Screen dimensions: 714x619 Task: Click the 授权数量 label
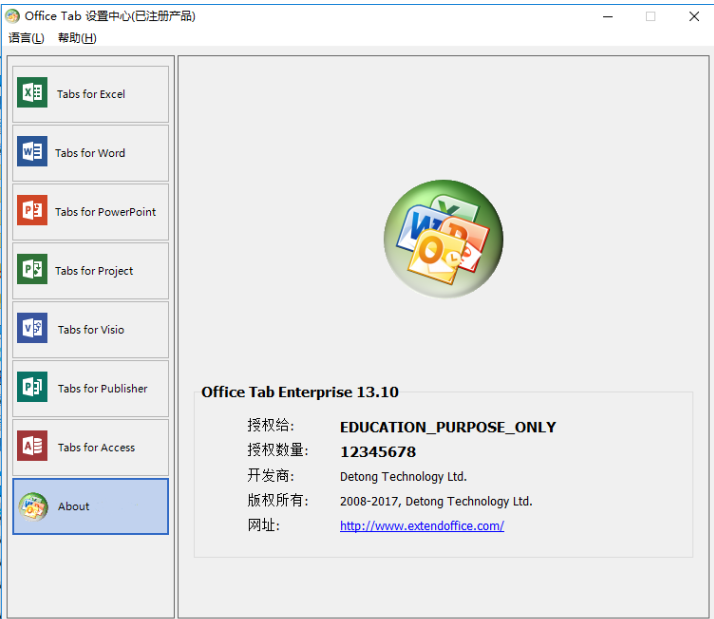pyautogui.click(x=278, y=450)
